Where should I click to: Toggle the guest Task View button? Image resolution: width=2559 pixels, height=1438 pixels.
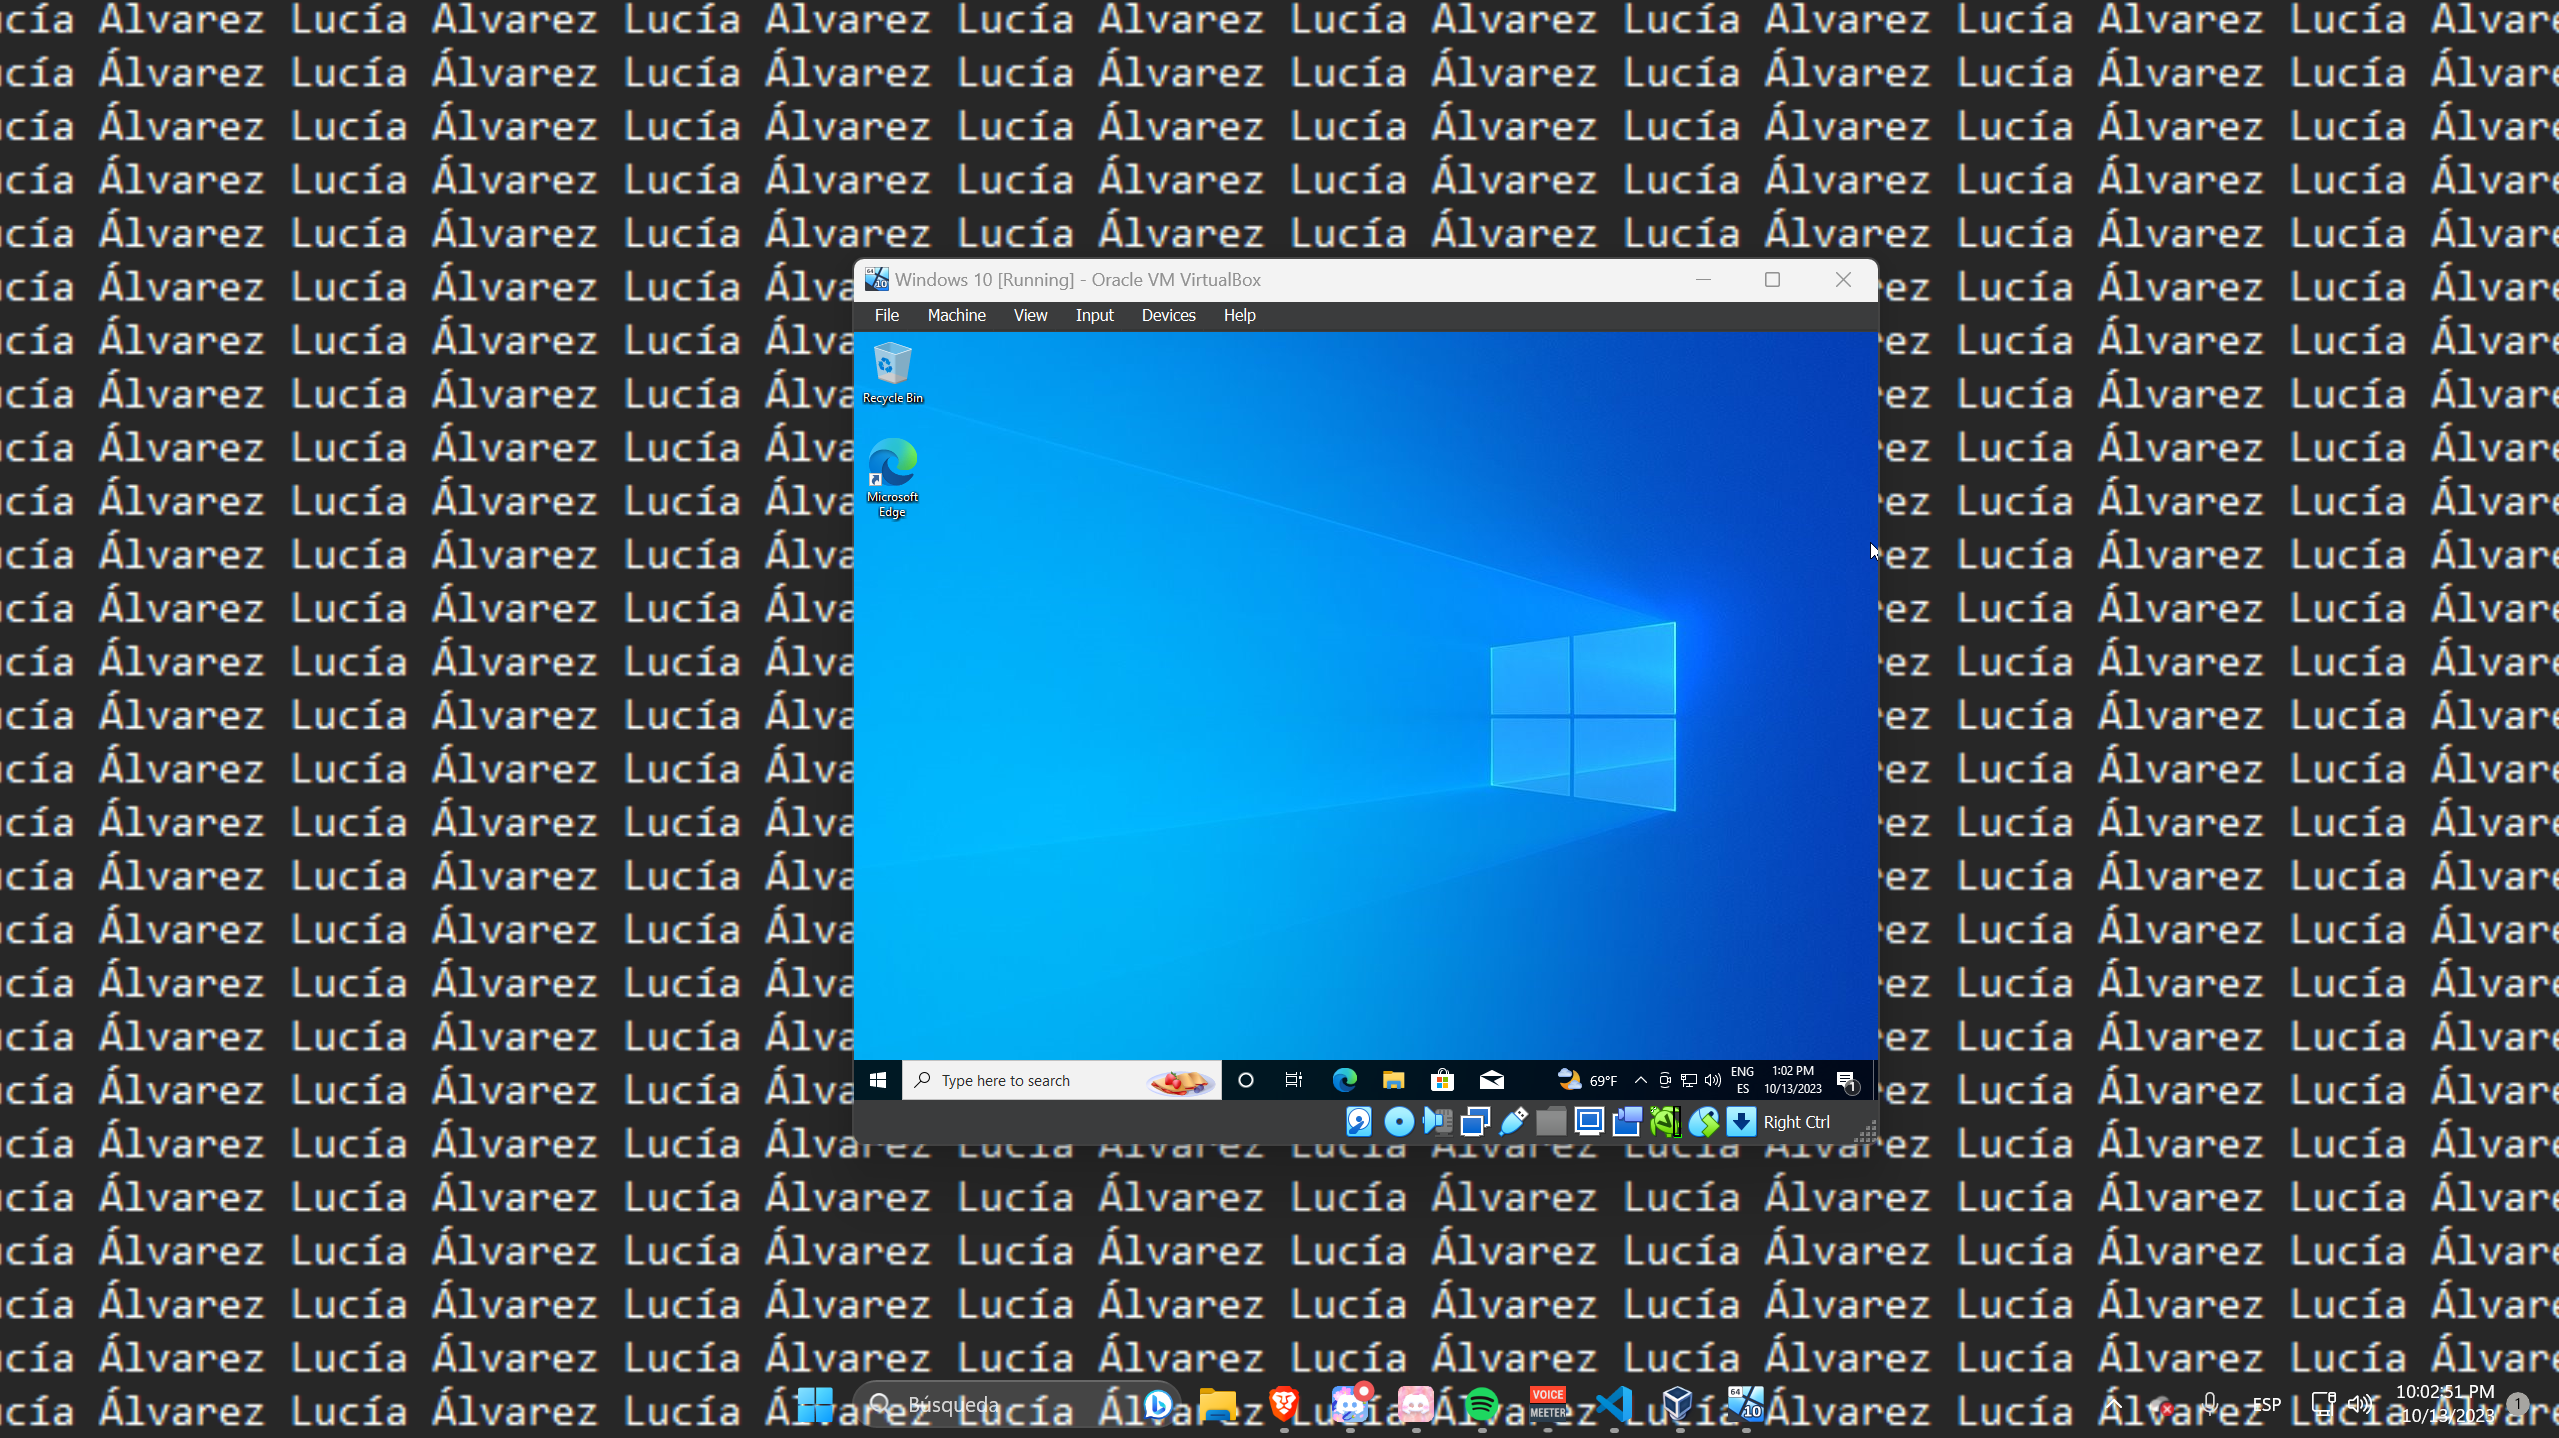(1292, 1080)
